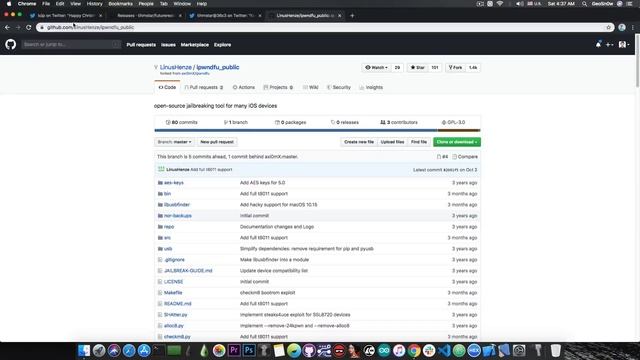Open iTunes from the dock

[399, 351]
